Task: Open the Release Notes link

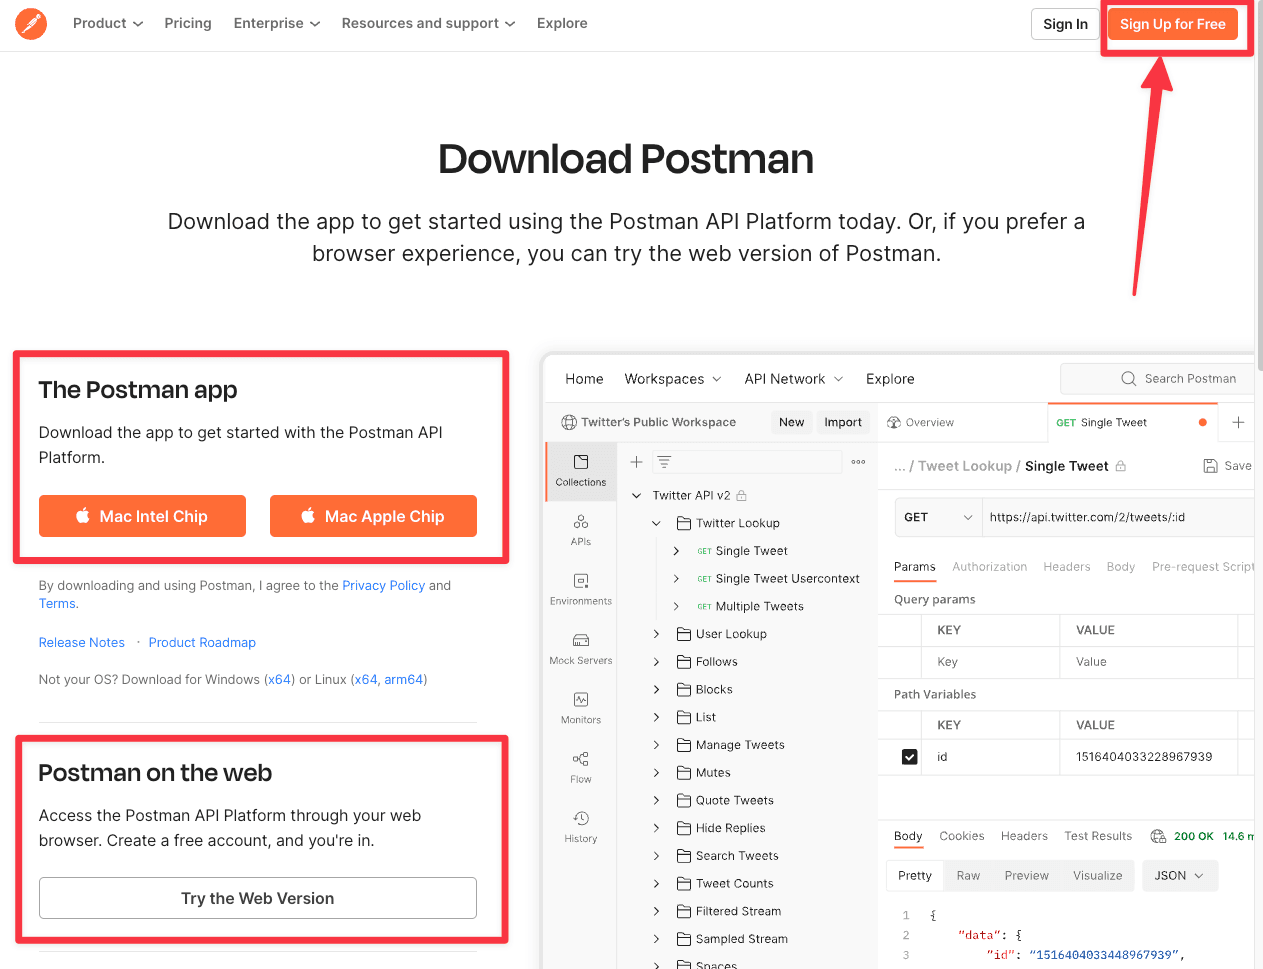Action: click(82, 643)
